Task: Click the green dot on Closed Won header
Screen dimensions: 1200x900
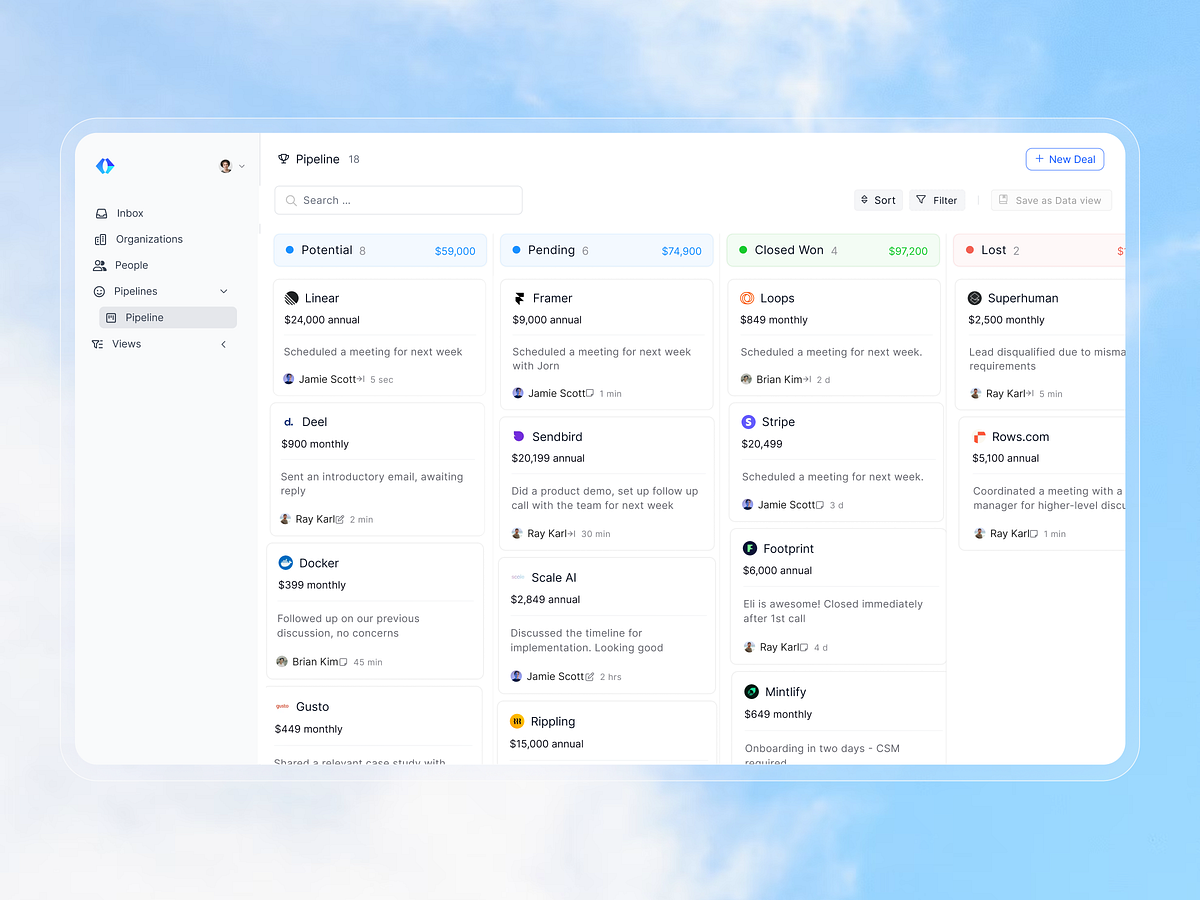Action: 743,250
